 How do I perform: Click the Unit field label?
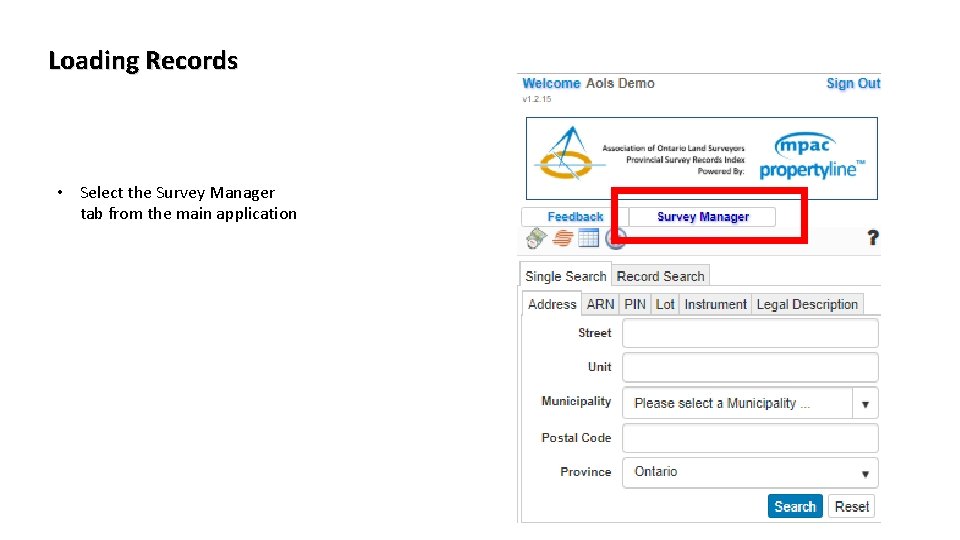click(599, 367)
